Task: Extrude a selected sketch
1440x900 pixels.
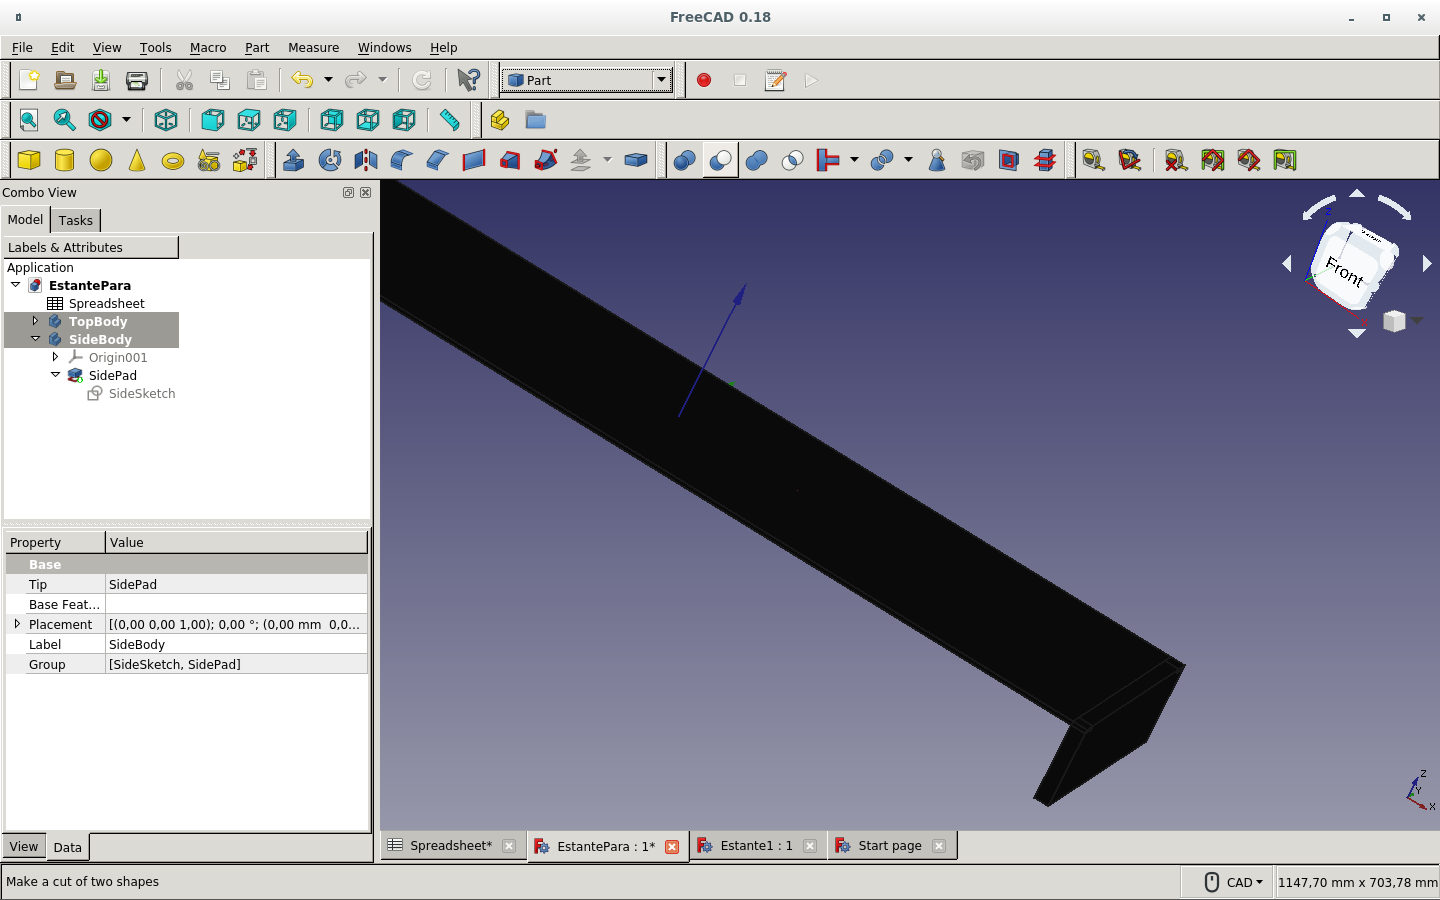Action: point(294,160)
